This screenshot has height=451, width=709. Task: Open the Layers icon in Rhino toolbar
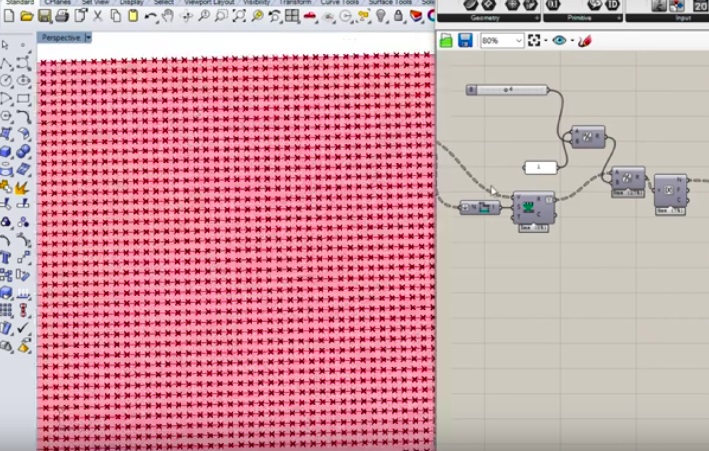(416, 16)
